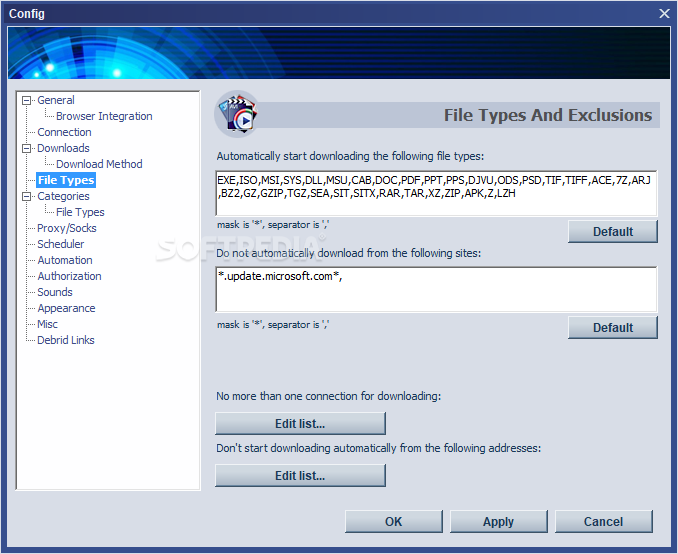
Task: Open Connection settings
Action: tap(64, 132)
